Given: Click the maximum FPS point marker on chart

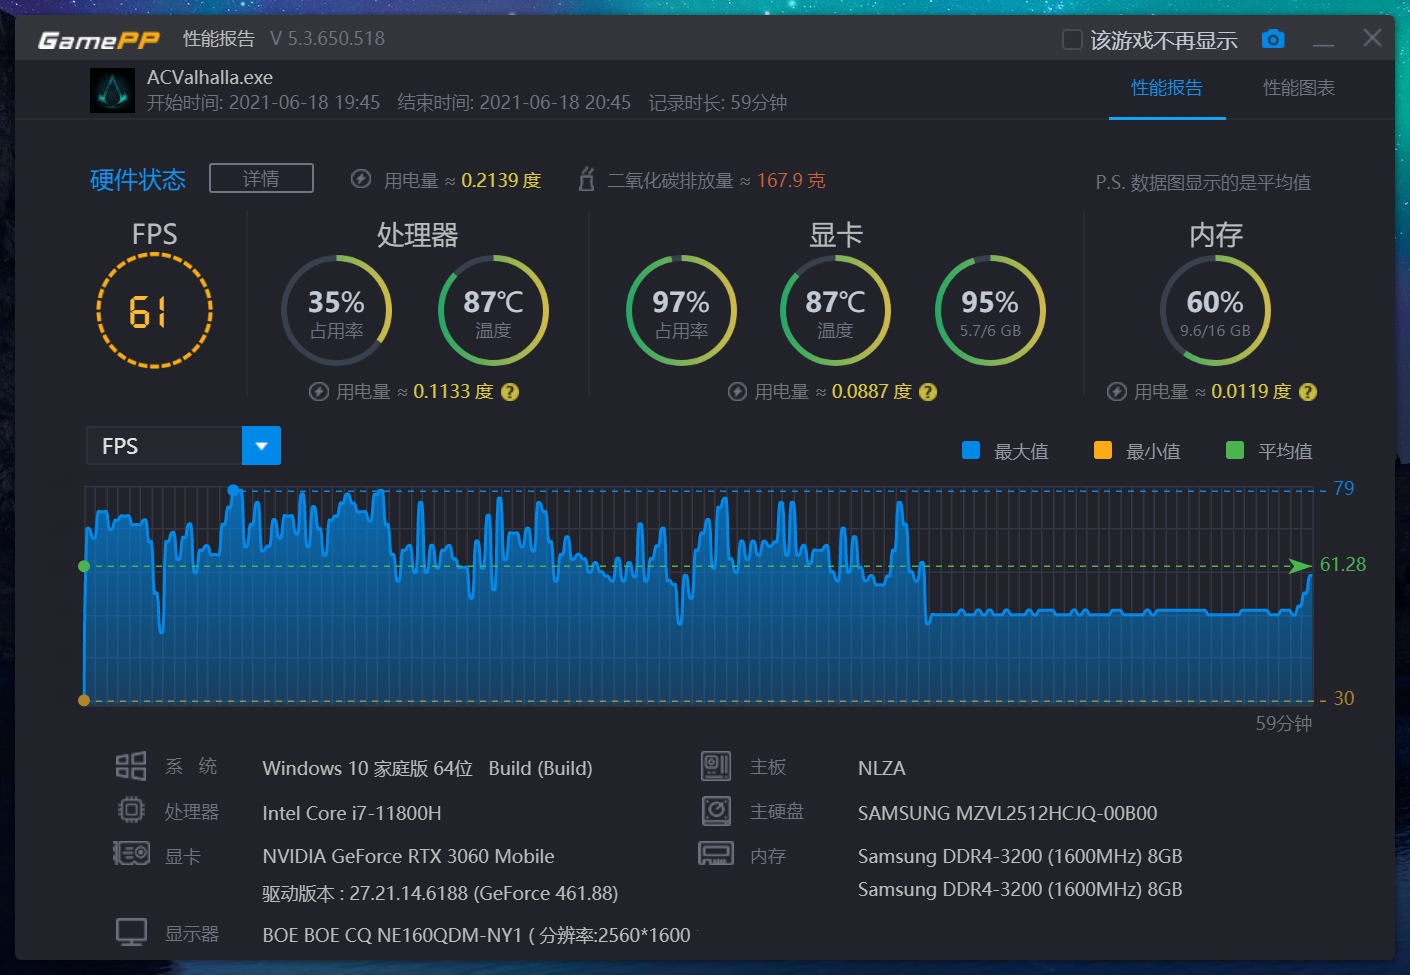Looking at the screenshot, I should [x=234, y=490].
